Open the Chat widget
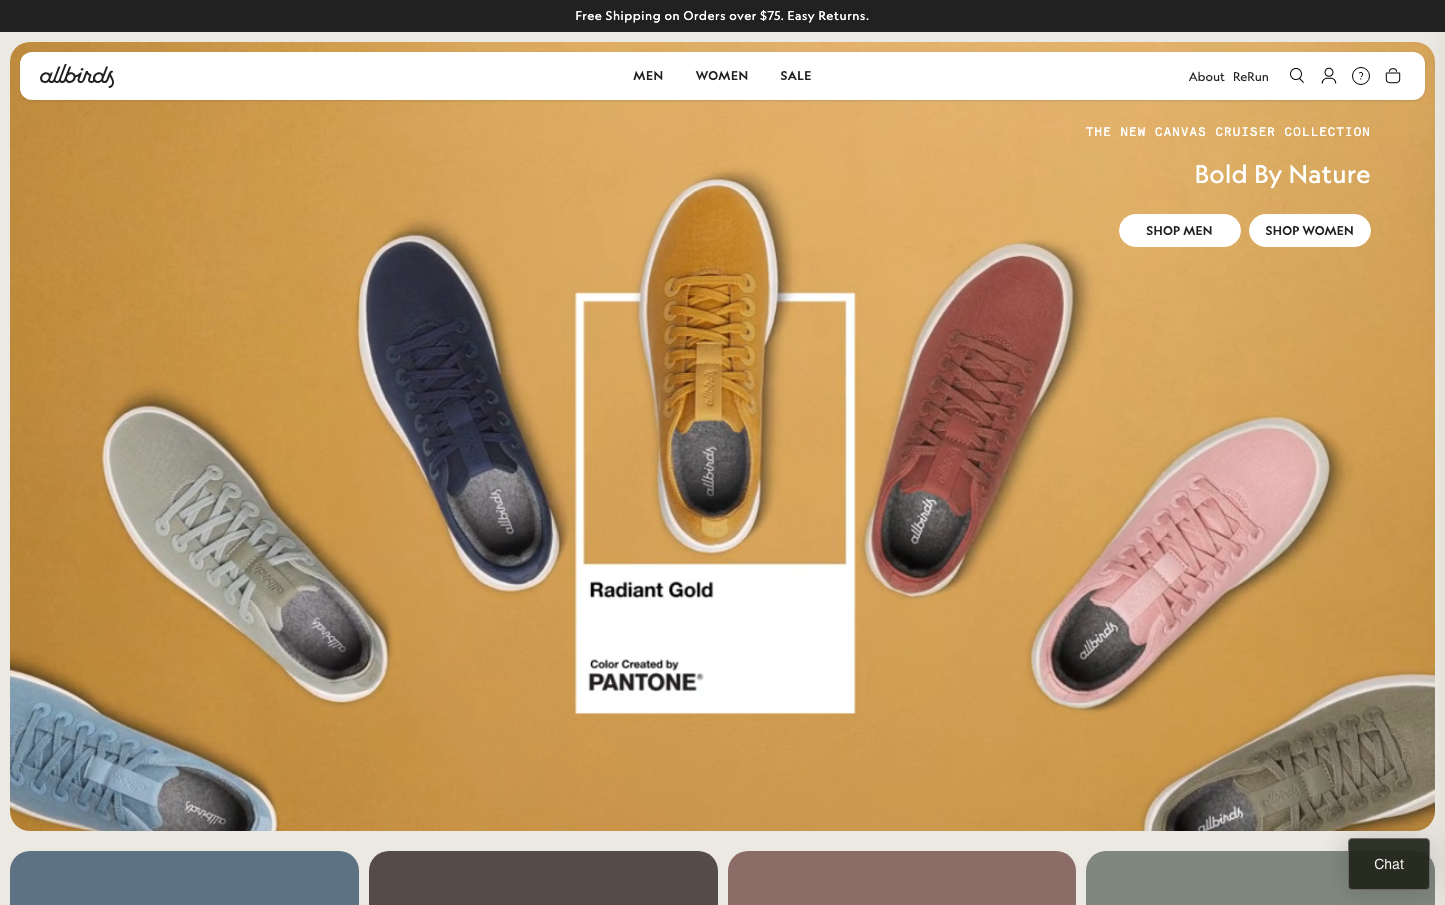This screenshot has width=1445, height=905. point(1388,864)
